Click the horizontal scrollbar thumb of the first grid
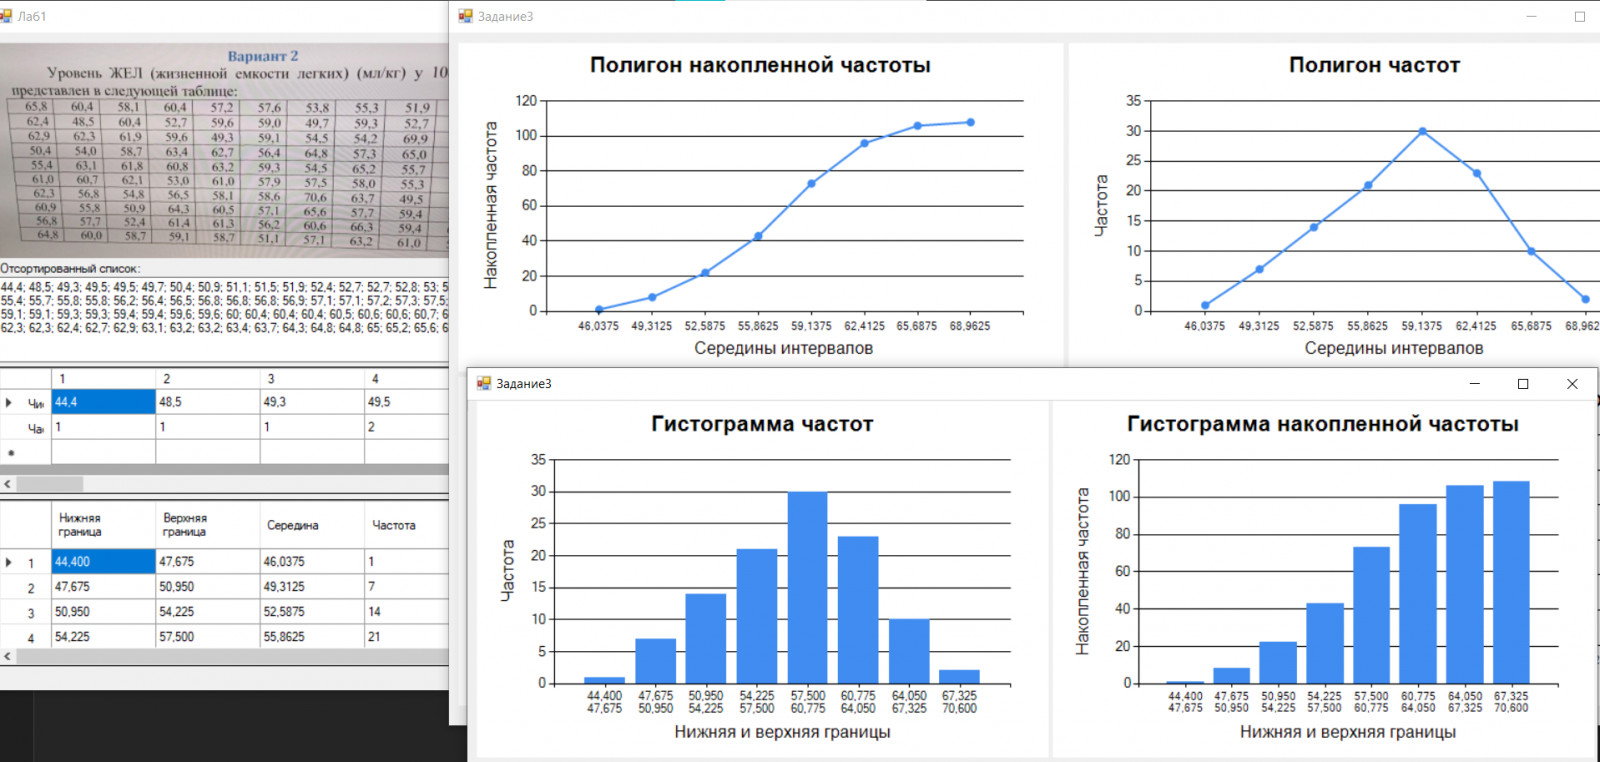 click(50, 484)
